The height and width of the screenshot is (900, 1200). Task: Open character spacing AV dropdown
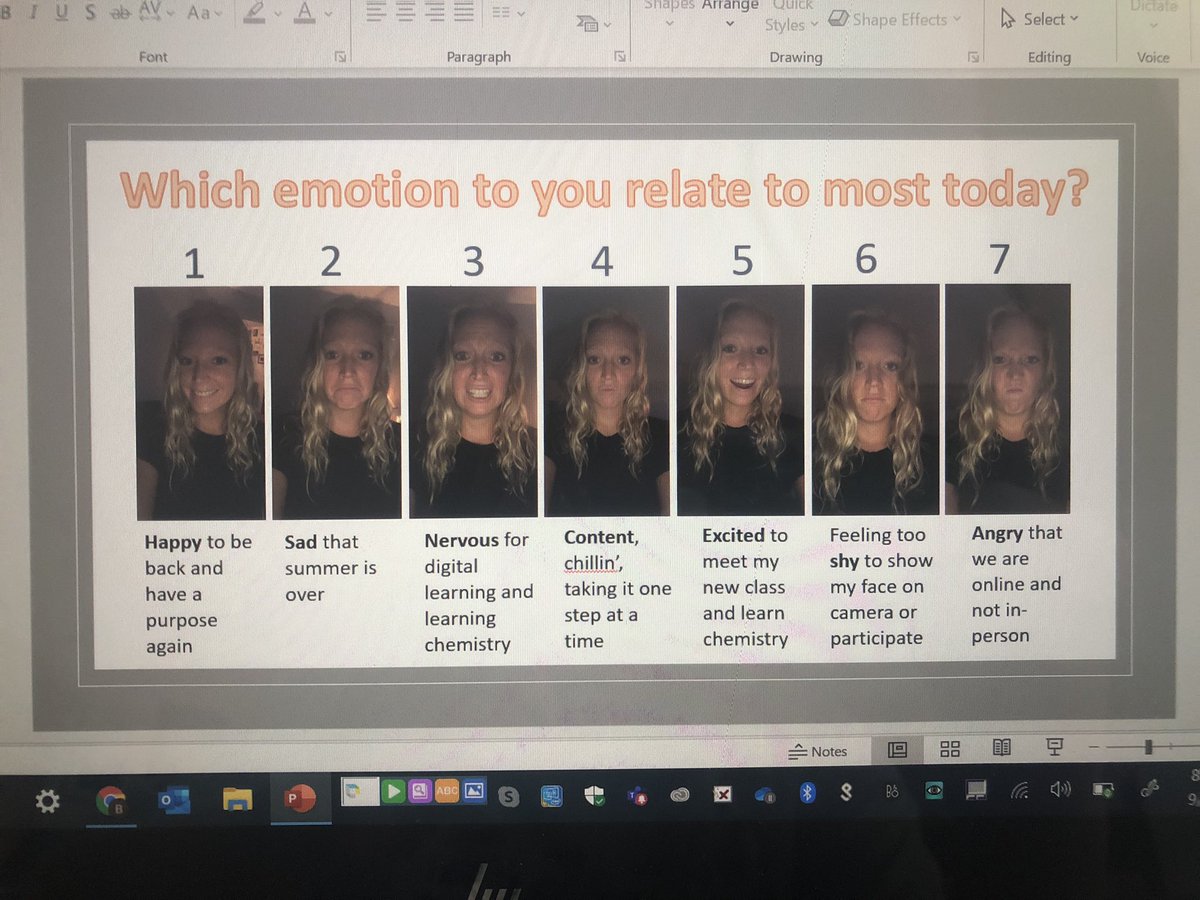click(x=156, y=13)
